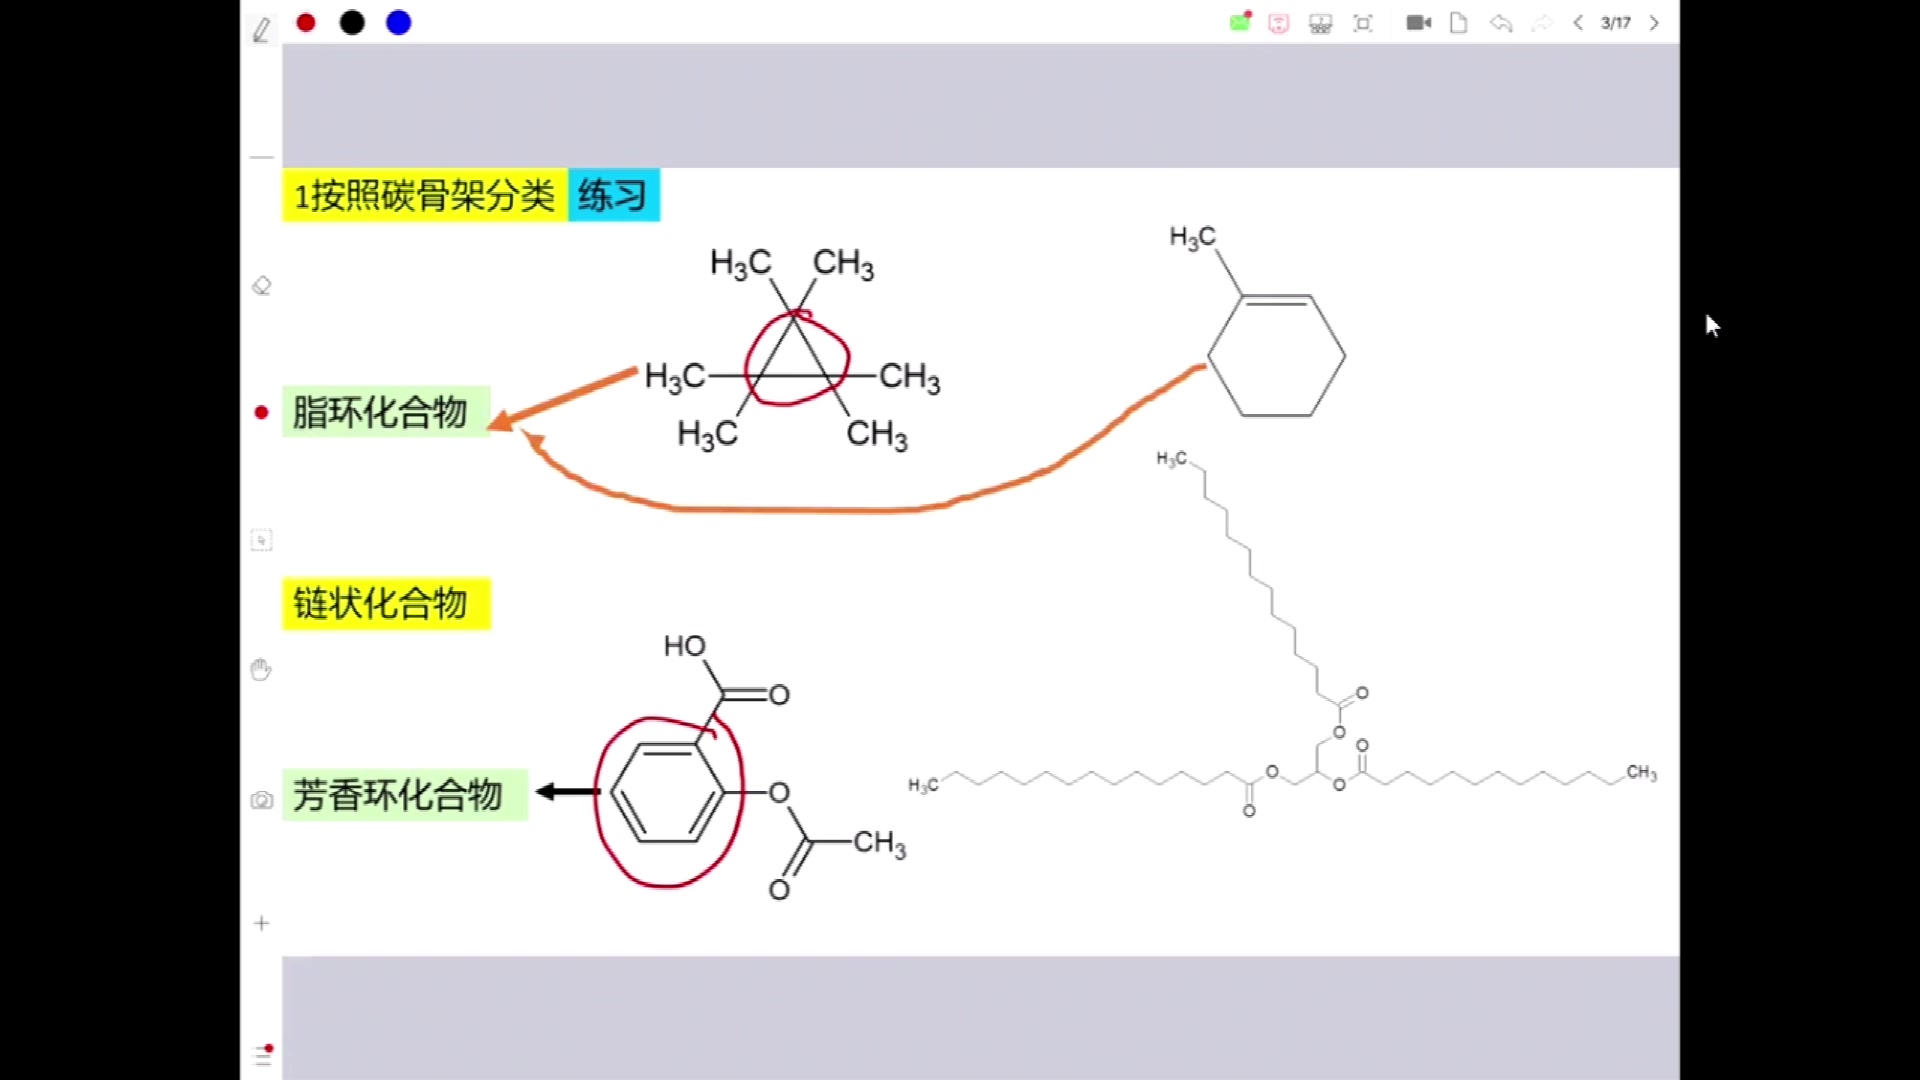Click the blue 练习 label
Viewport: 1920px width, 1080px height.
(x=614, y=195)
